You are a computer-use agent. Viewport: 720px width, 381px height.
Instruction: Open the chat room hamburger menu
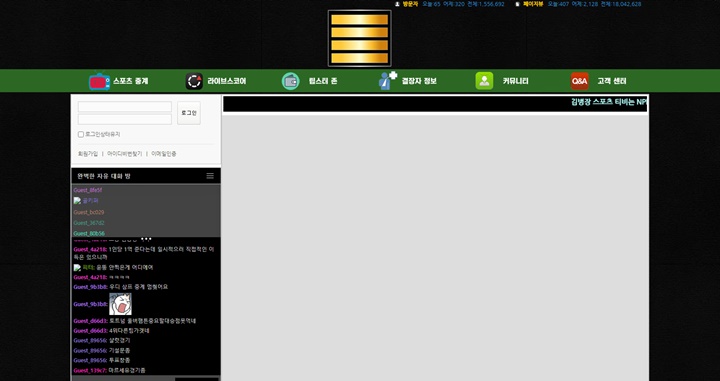(x=210, y=176)
